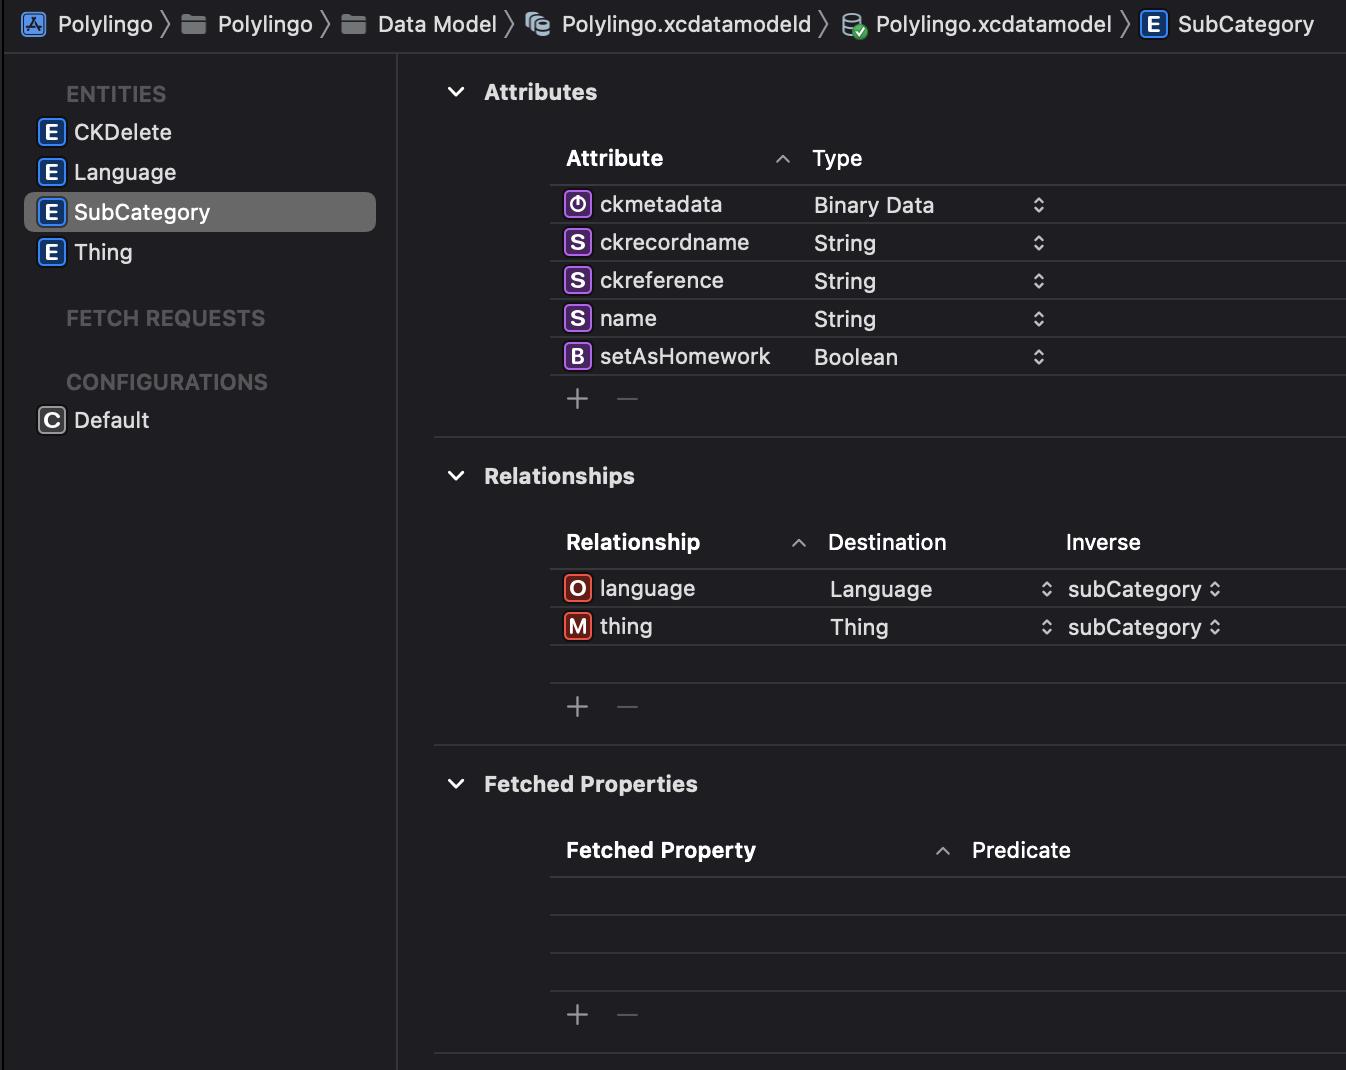Image resolution: width=1346 pixels, height=1070 pixels.
Task: Click the Binary Data type value
Action: coord(874,205)
